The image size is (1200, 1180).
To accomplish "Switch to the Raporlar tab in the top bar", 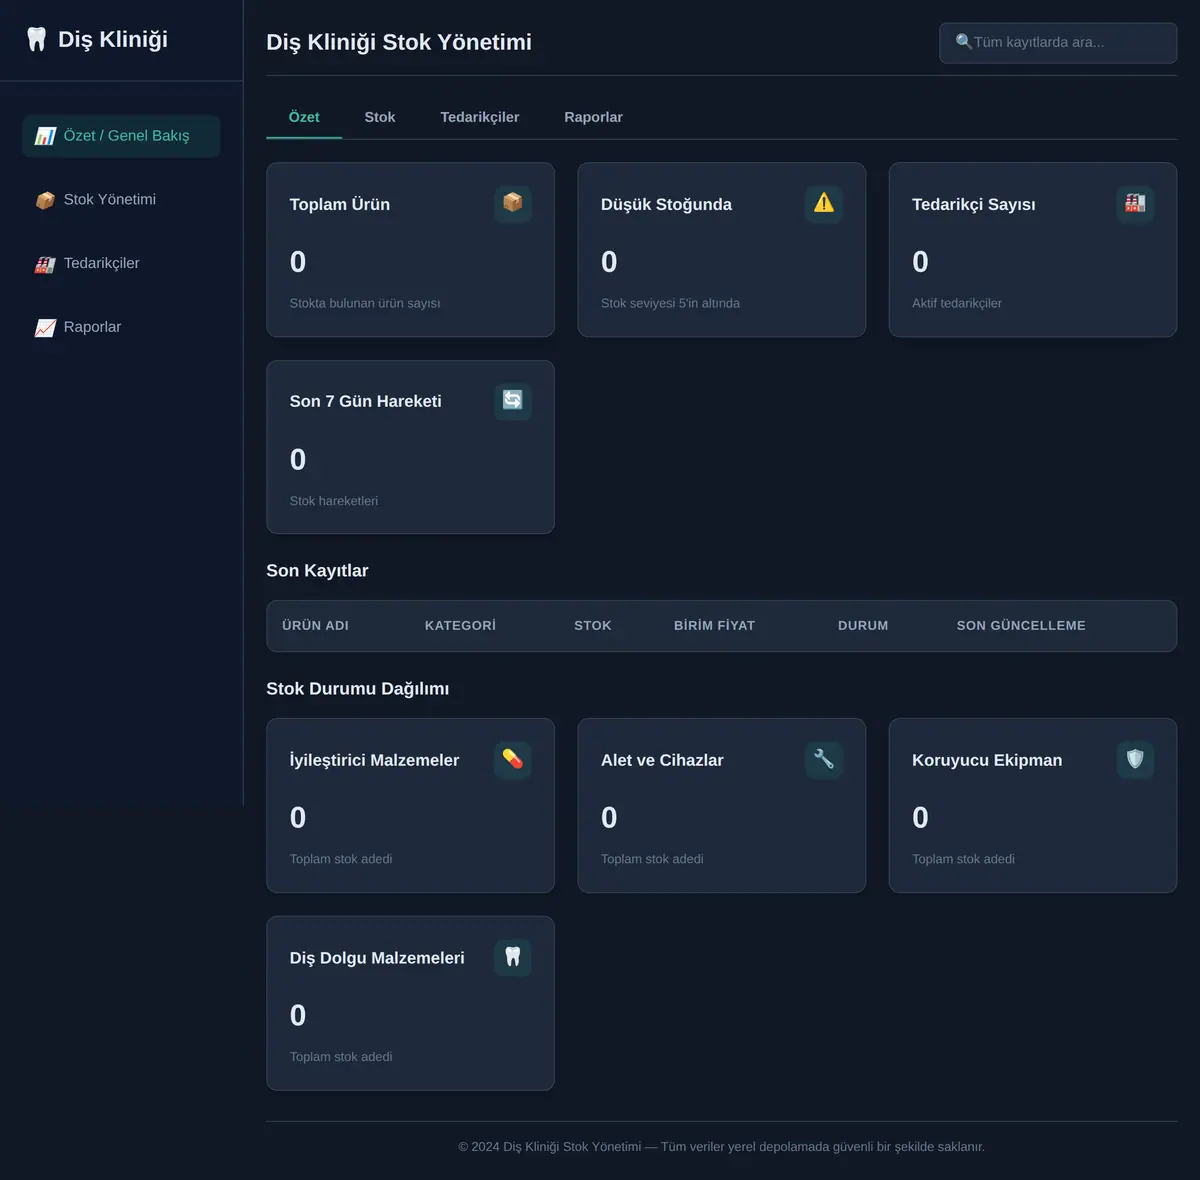I will coord(593,117).
